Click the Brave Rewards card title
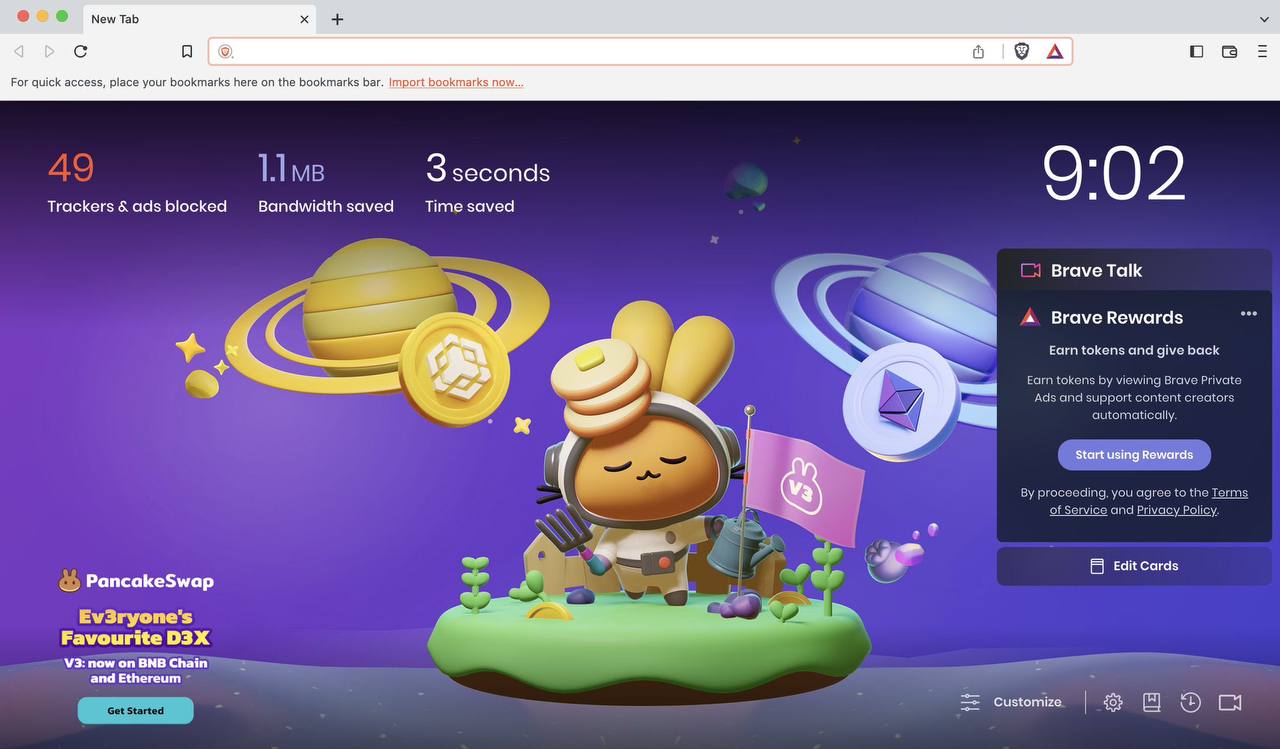 (1117, 317)
